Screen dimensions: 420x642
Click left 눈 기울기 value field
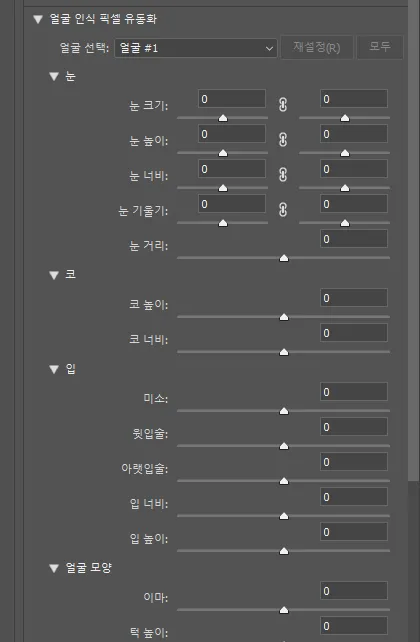point(232,204)
